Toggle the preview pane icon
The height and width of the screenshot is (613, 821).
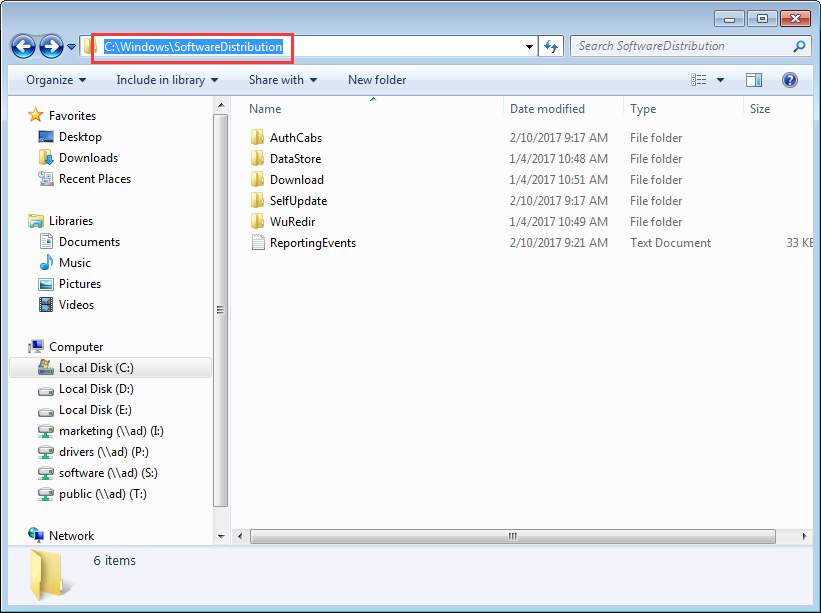754,80
